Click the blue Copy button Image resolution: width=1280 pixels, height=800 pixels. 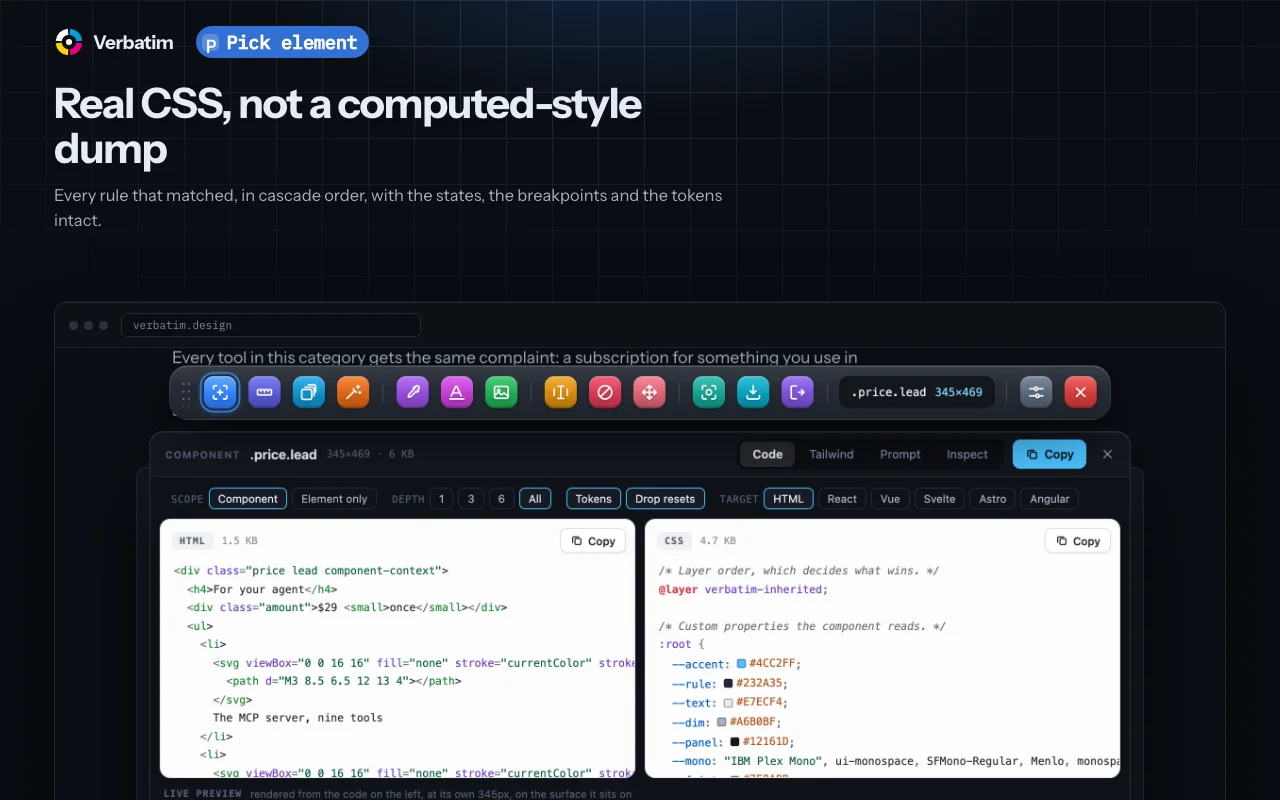pos(1050,454)
